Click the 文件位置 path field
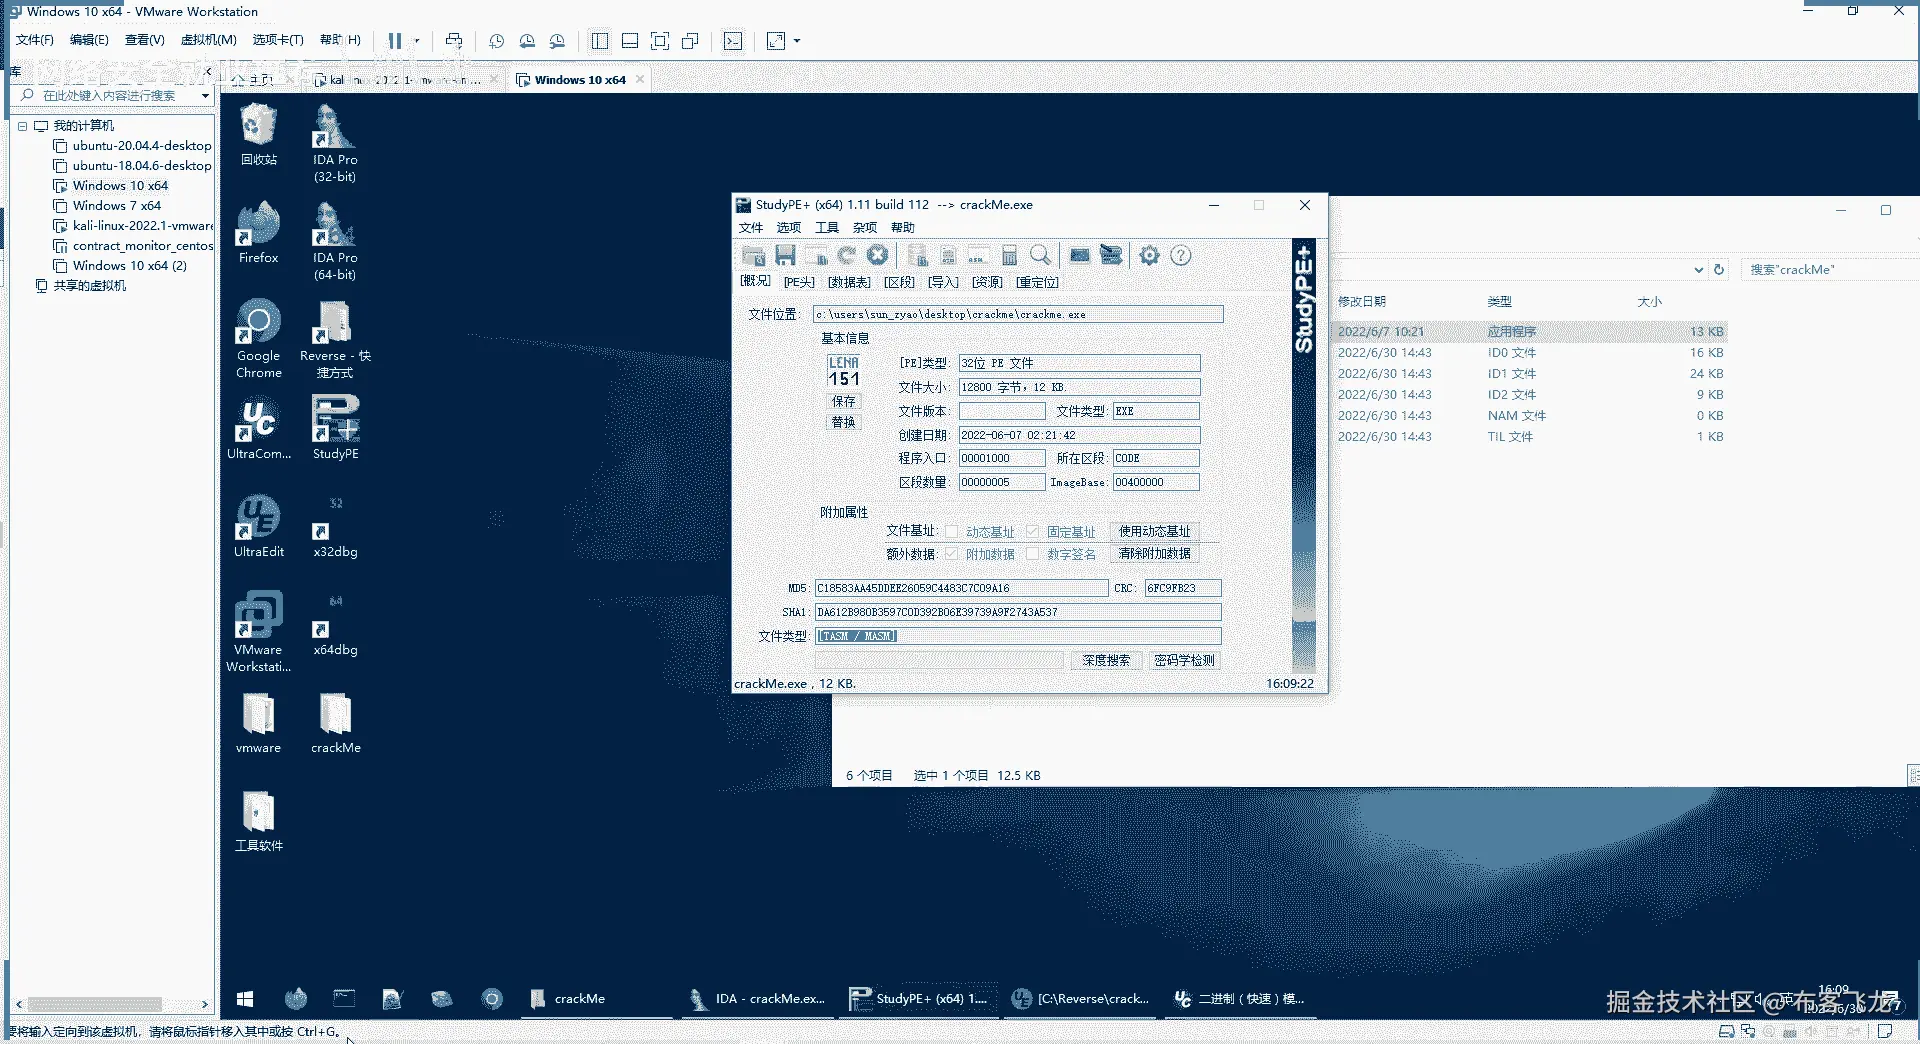Viewport: 1920px width, 1044px height. [1018, 314]
